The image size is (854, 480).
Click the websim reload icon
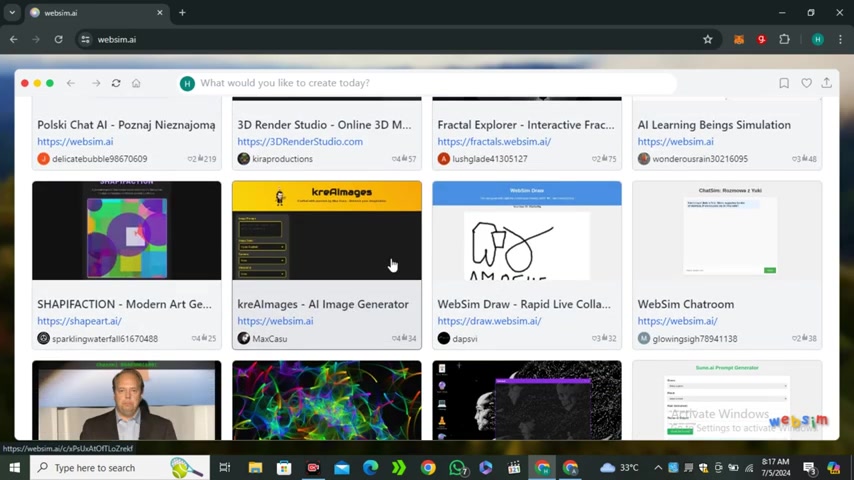coord(116,83)
